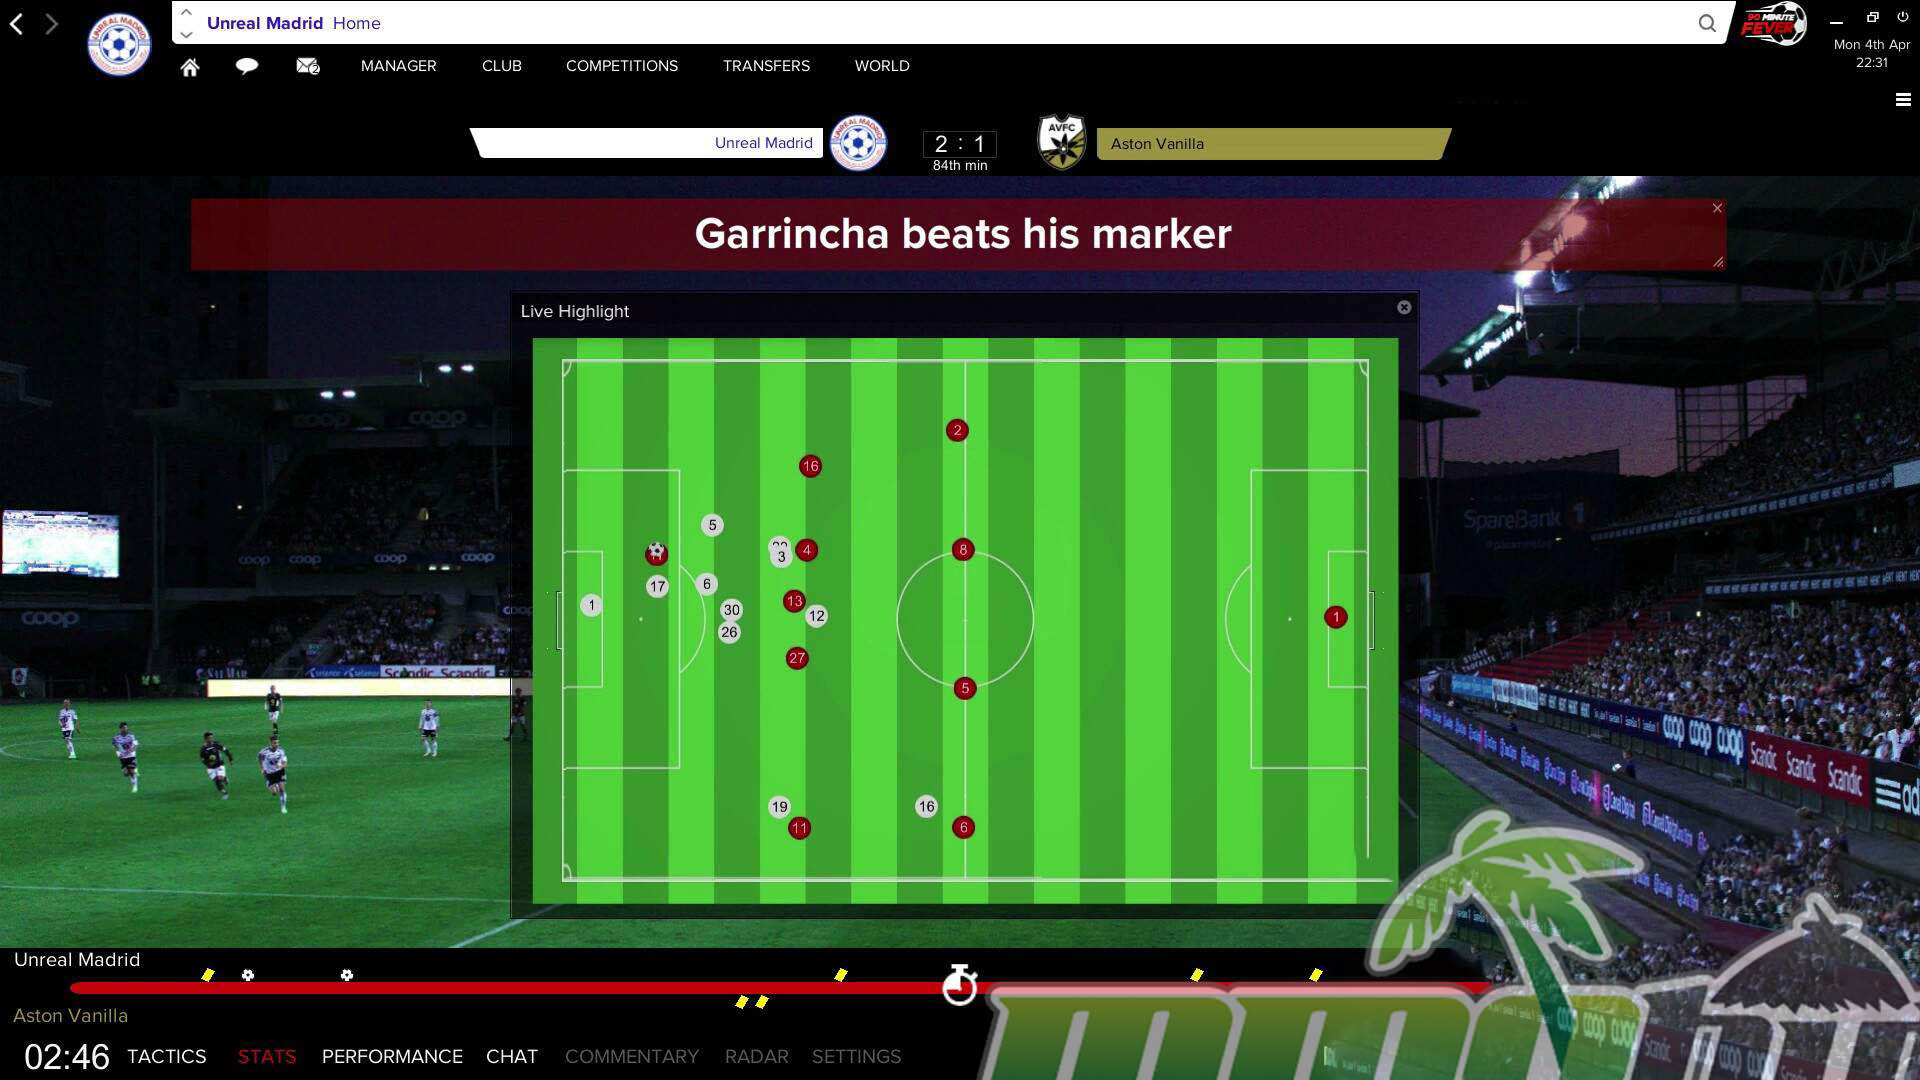Select white player number 16
This screenshot has height=1080, width=1920.
(927, 806)
